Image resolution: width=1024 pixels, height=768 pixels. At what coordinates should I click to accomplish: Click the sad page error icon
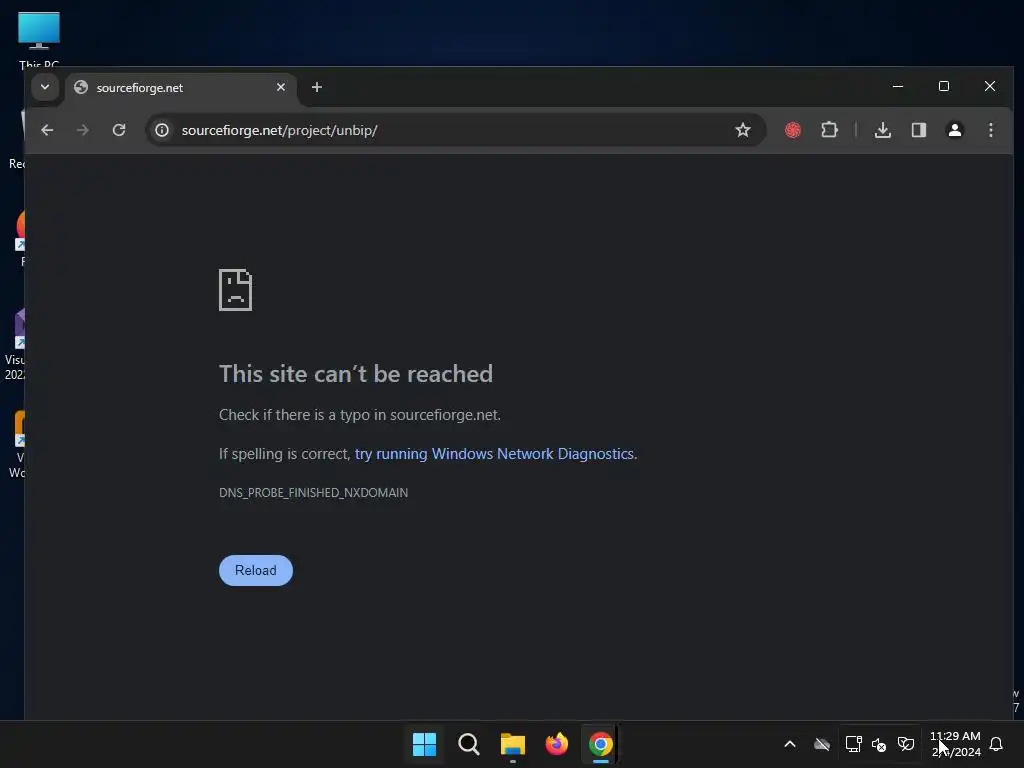pyautogui.click(x=235, y=290)
